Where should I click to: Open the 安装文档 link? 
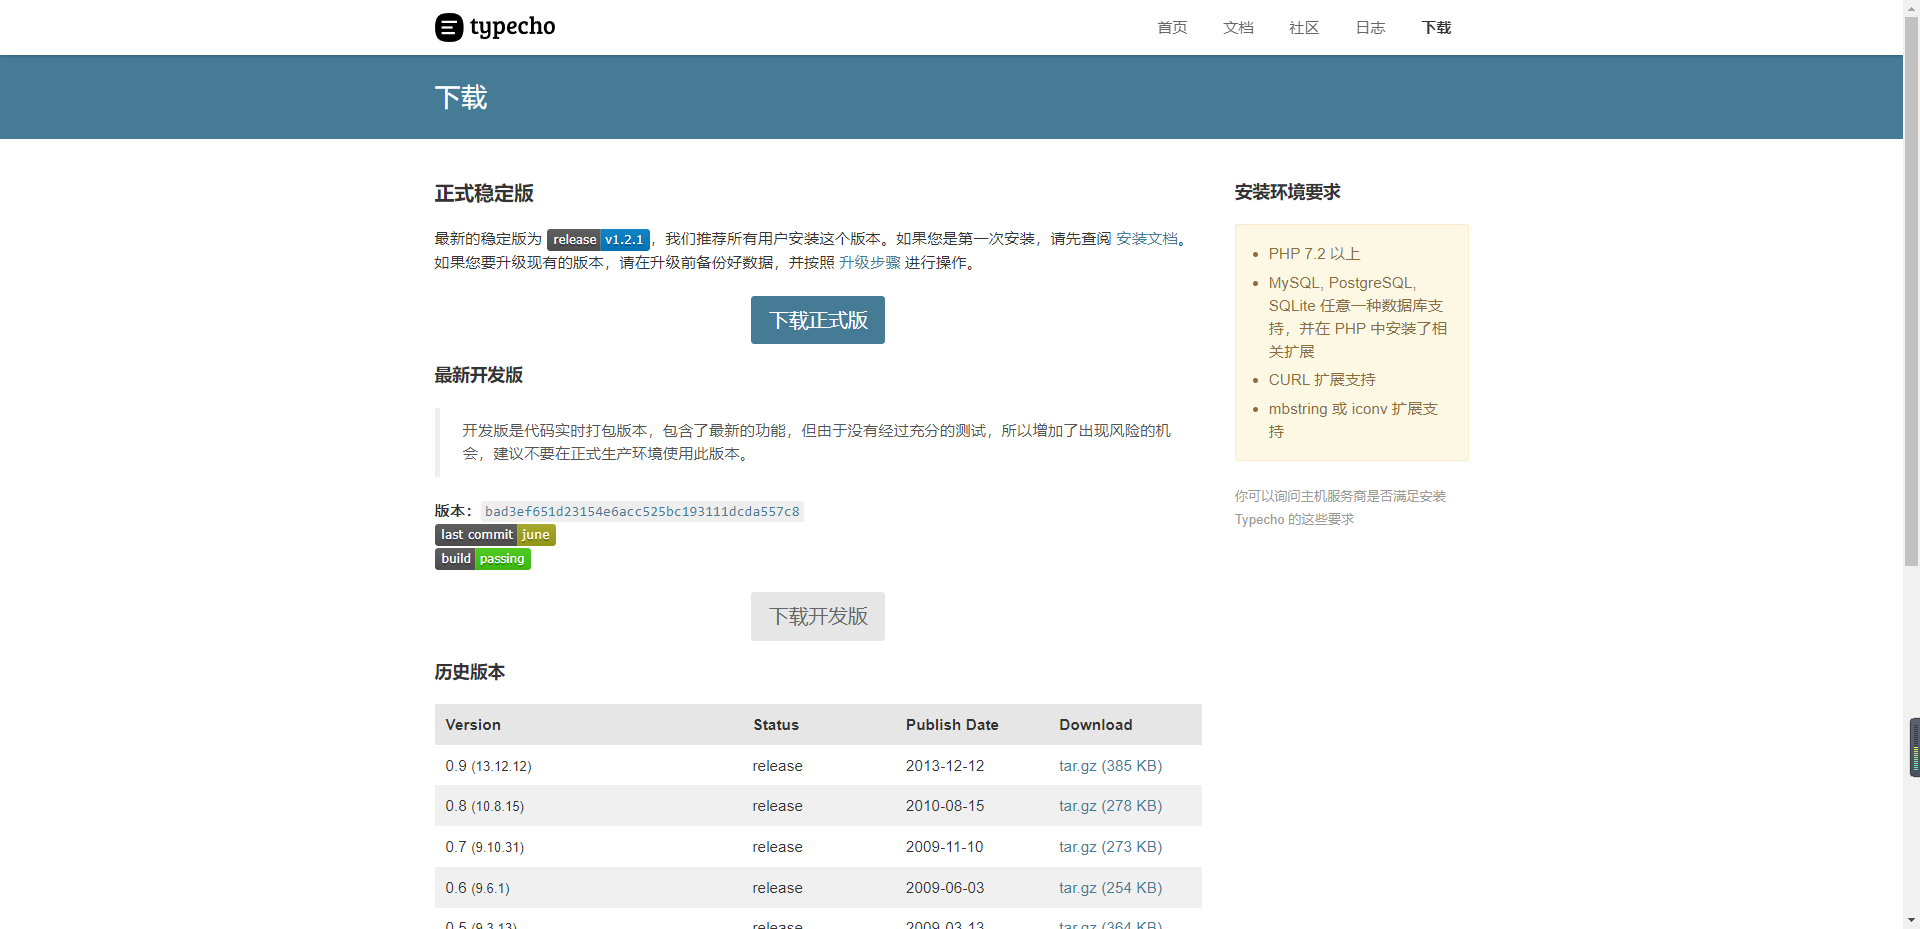point(1147,239)
